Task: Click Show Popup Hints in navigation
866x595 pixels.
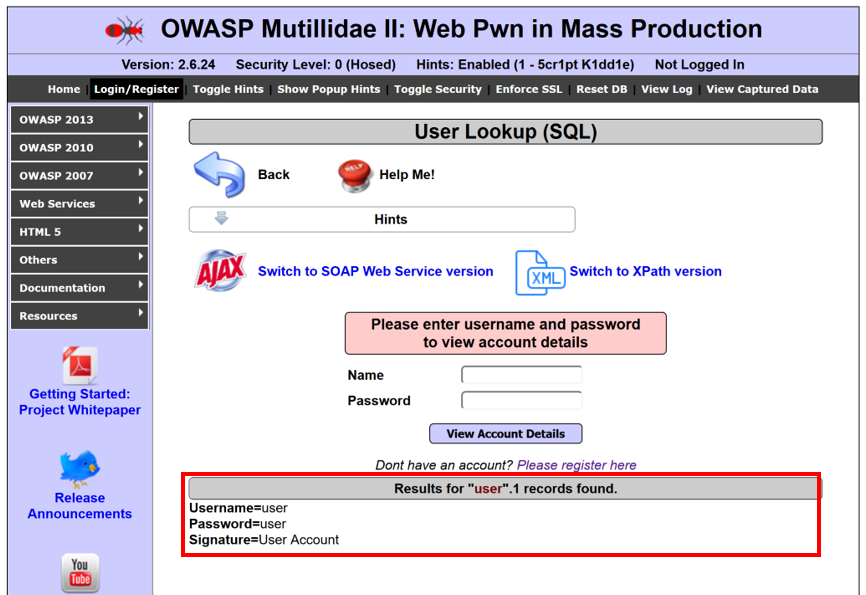Action: pos(329,89)
